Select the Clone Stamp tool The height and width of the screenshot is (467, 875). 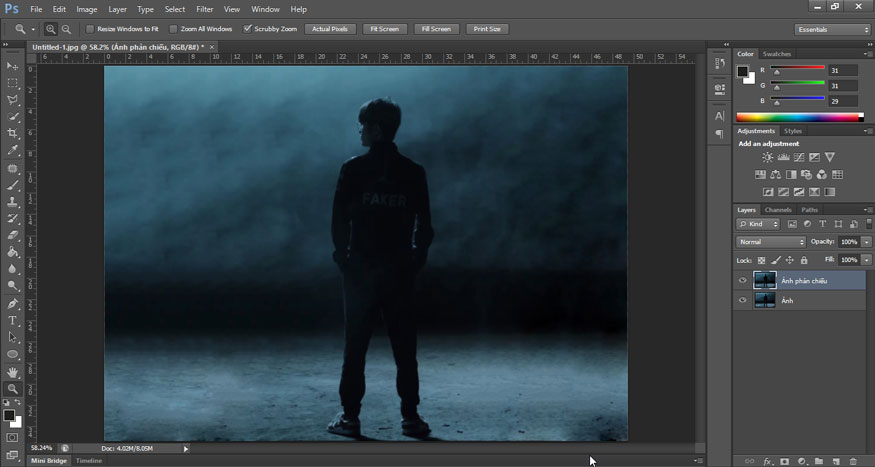pos(12,202)
